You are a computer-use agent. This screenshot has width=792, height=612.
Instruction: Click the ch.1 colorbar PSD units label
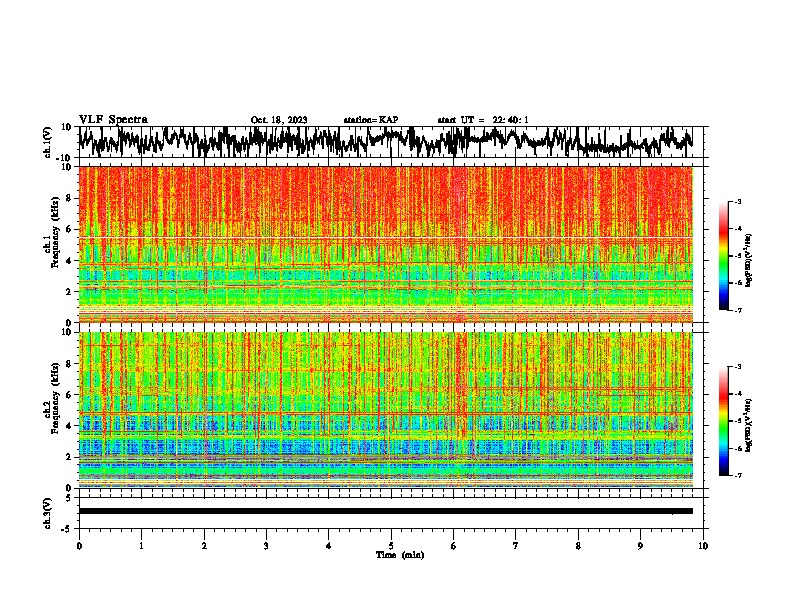749,260
